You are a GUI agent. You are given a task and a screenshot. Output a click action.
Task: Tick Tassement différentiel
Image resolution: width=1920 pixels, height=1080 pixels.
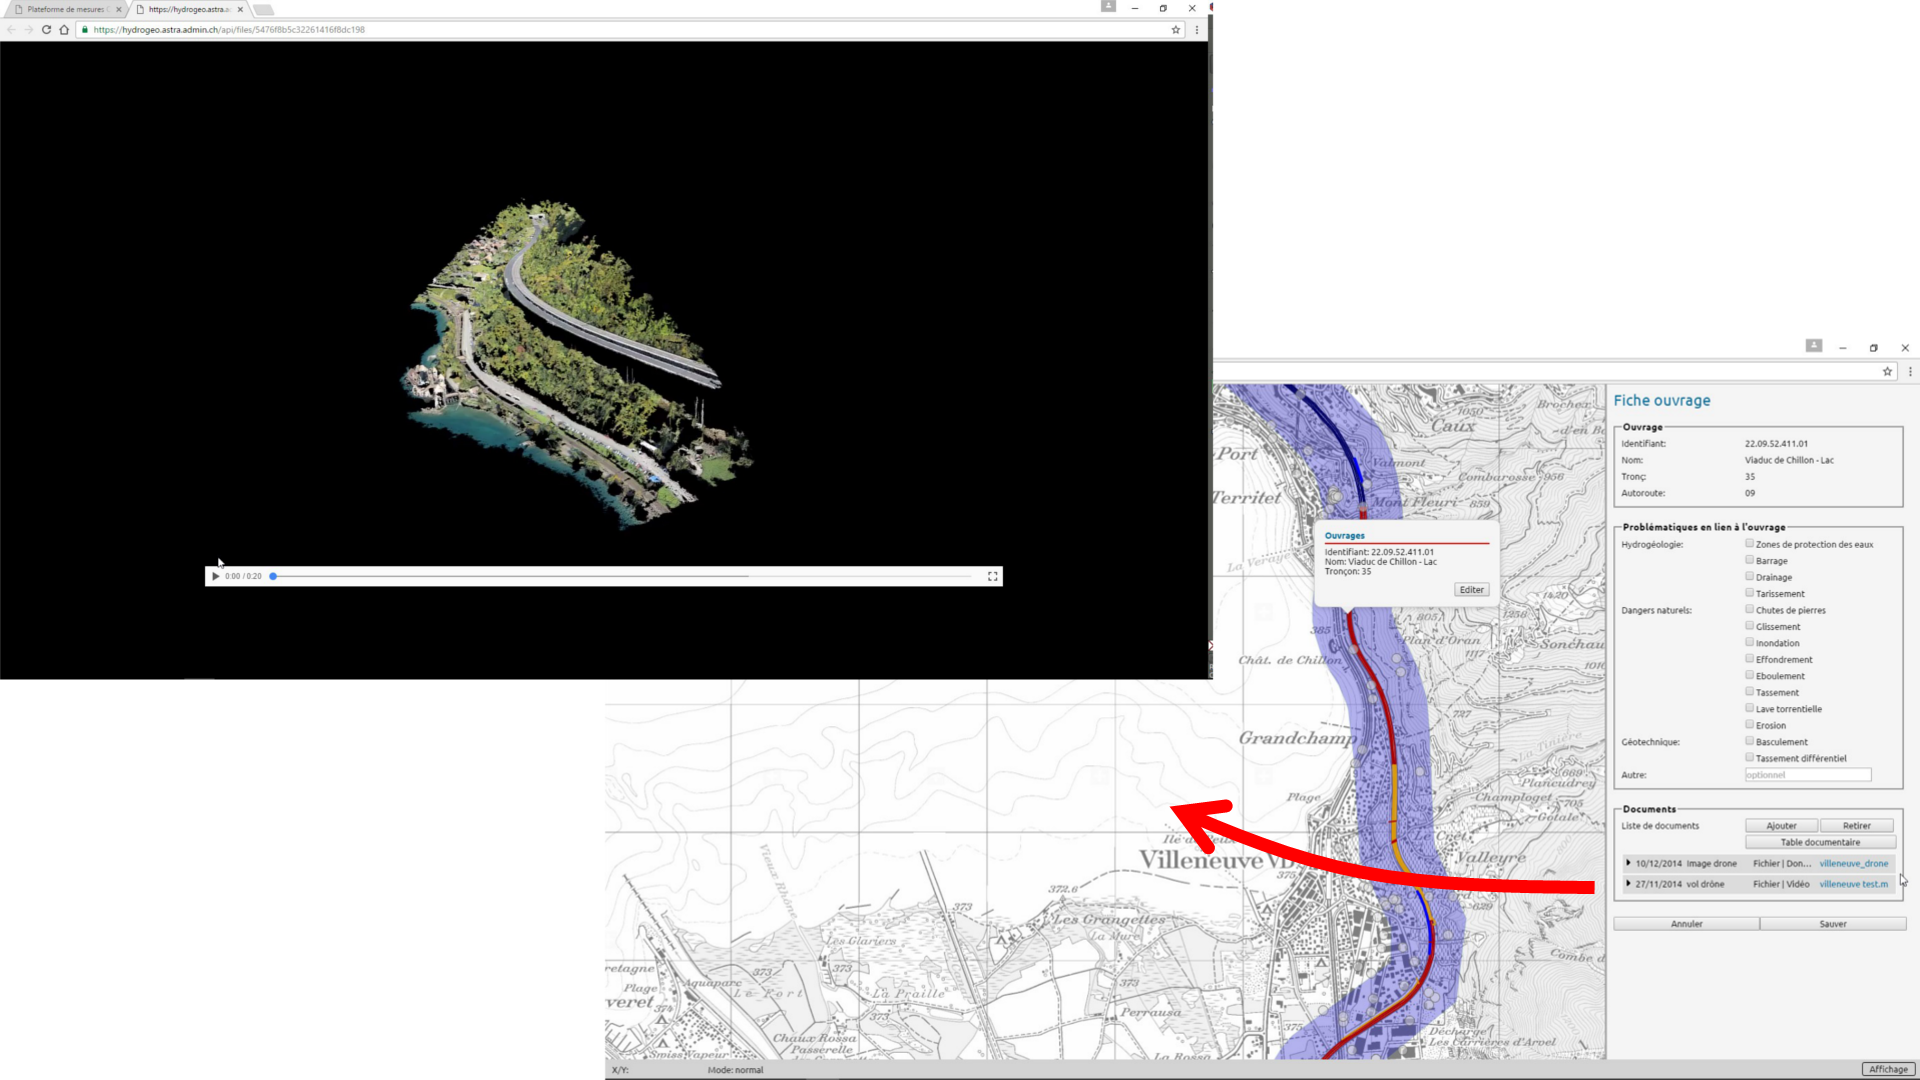click(1750, 758)
